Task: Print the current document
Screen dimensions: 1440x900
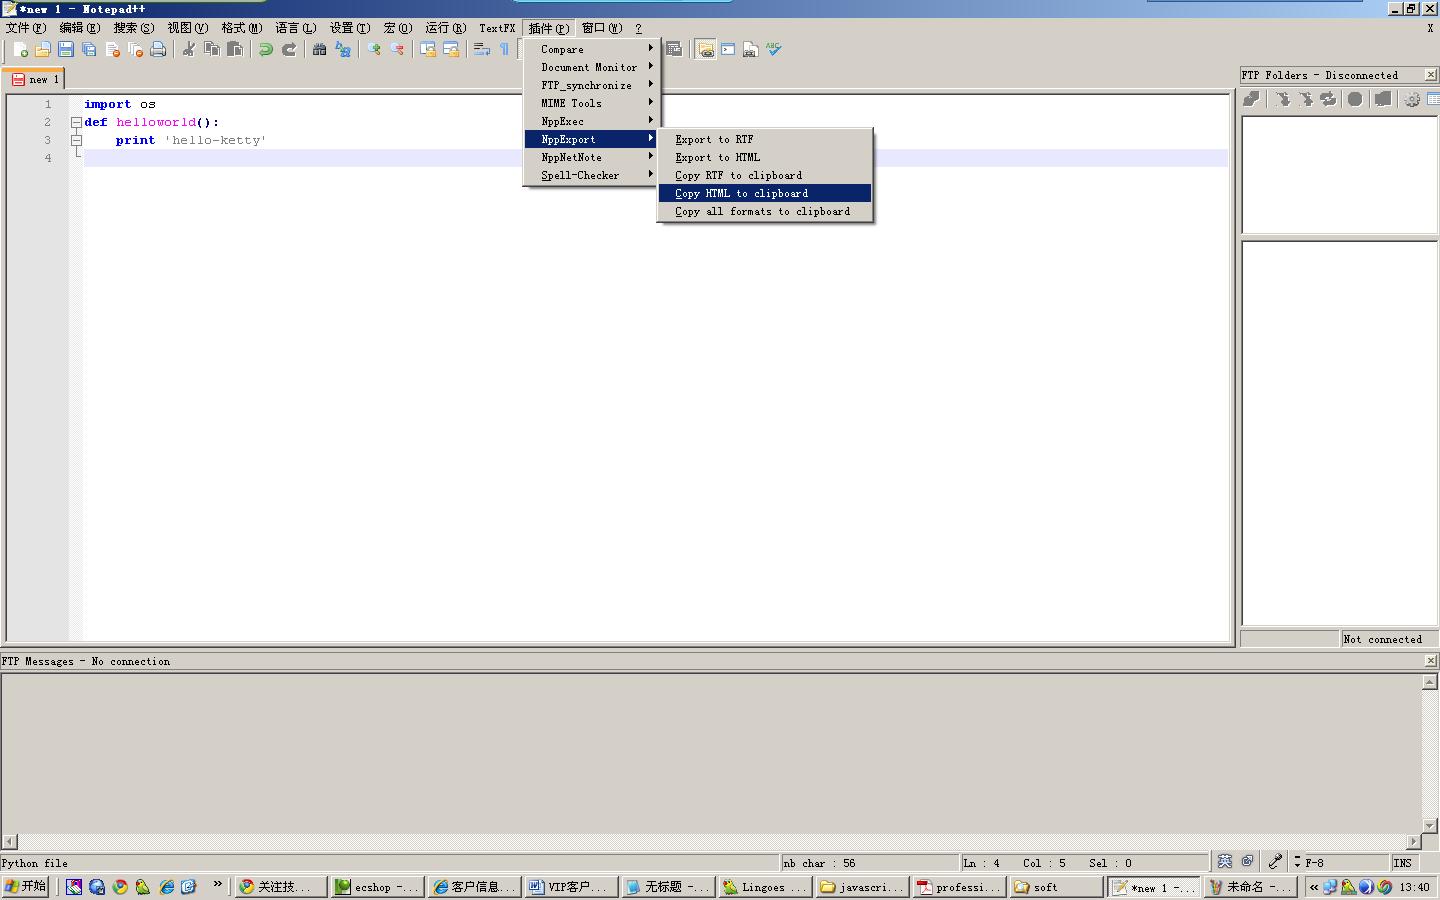Action: 157,49
